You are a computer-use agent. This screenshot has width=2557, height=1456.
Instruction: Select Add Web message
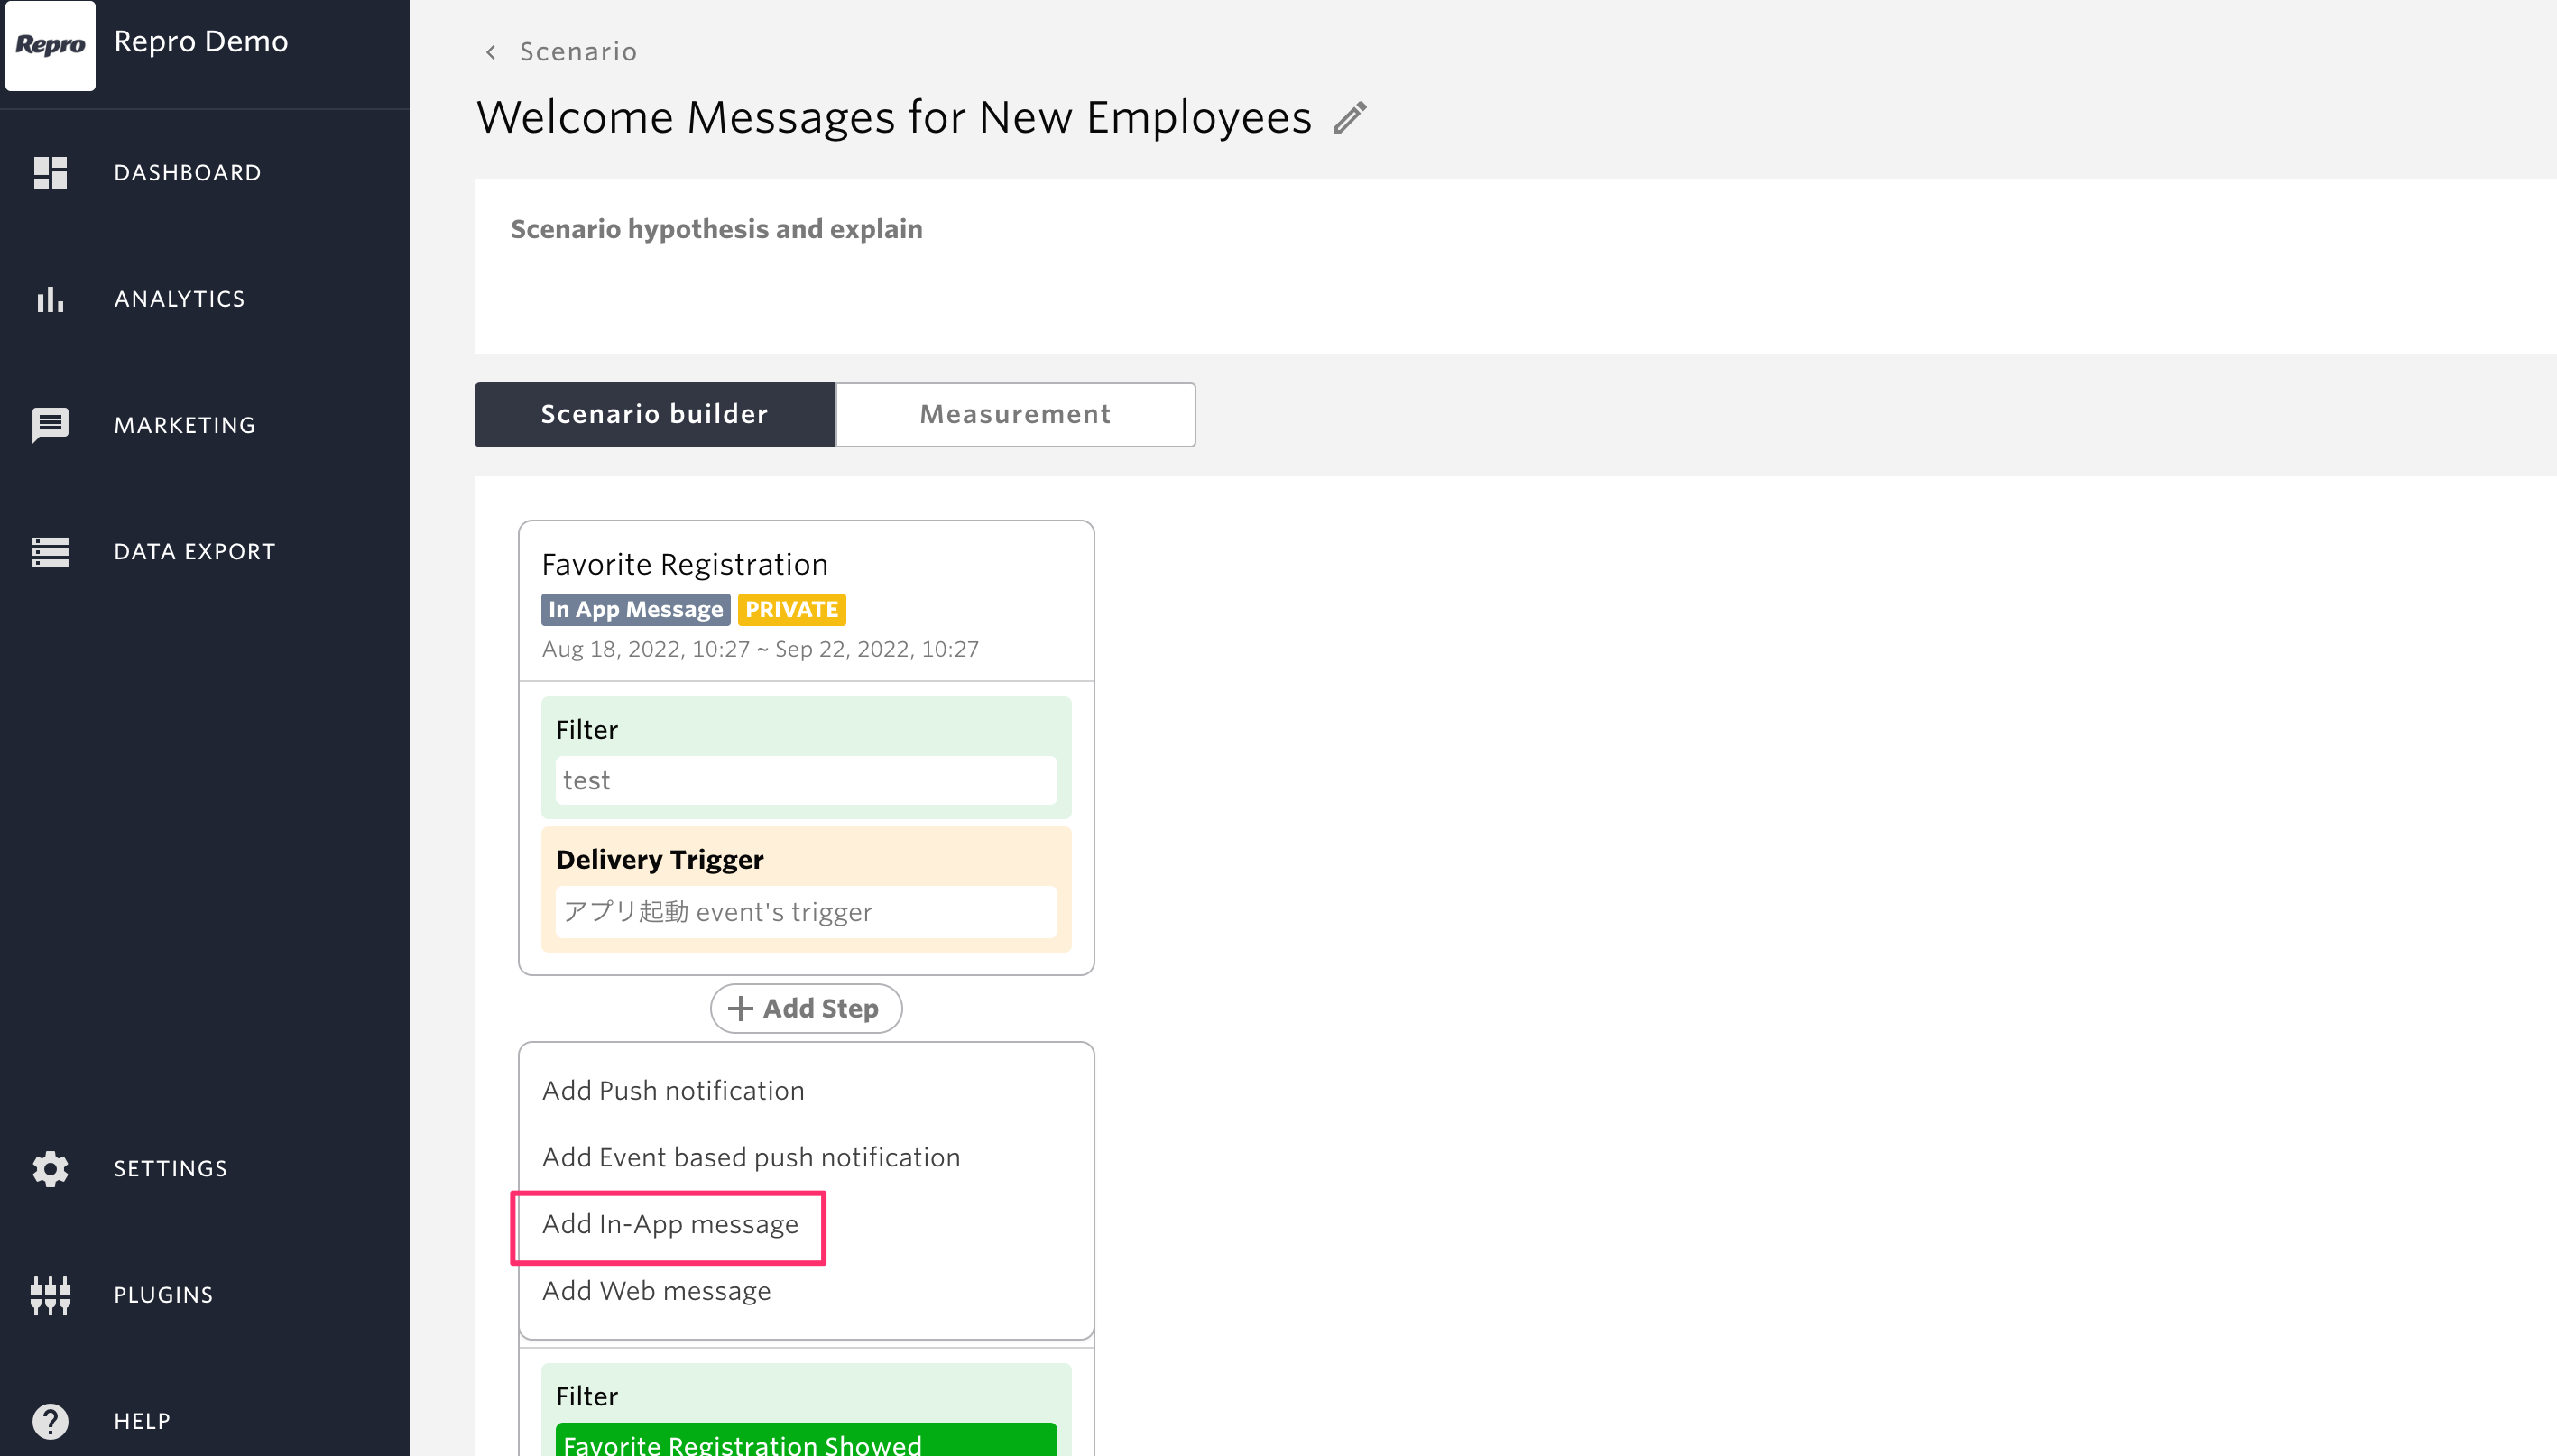click(x=656, y=1291)
